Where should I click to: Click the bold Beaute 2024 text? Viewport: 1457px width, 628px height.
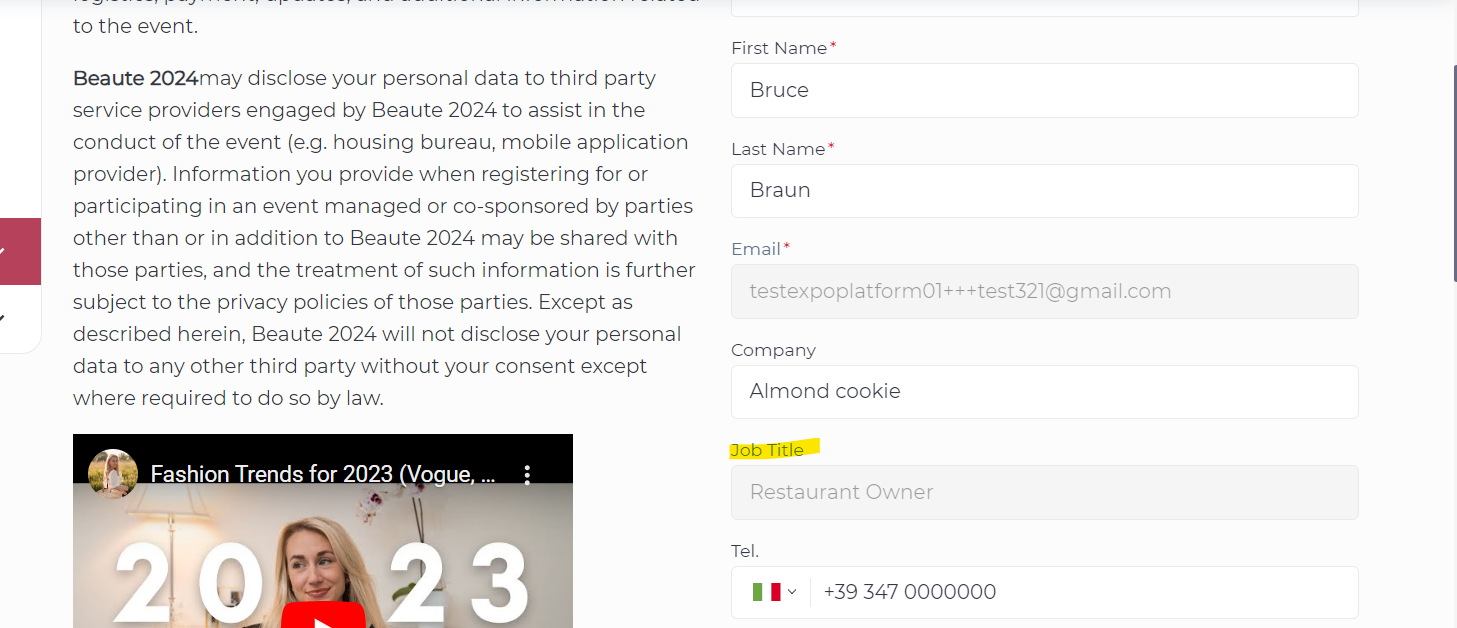(135, 78)
